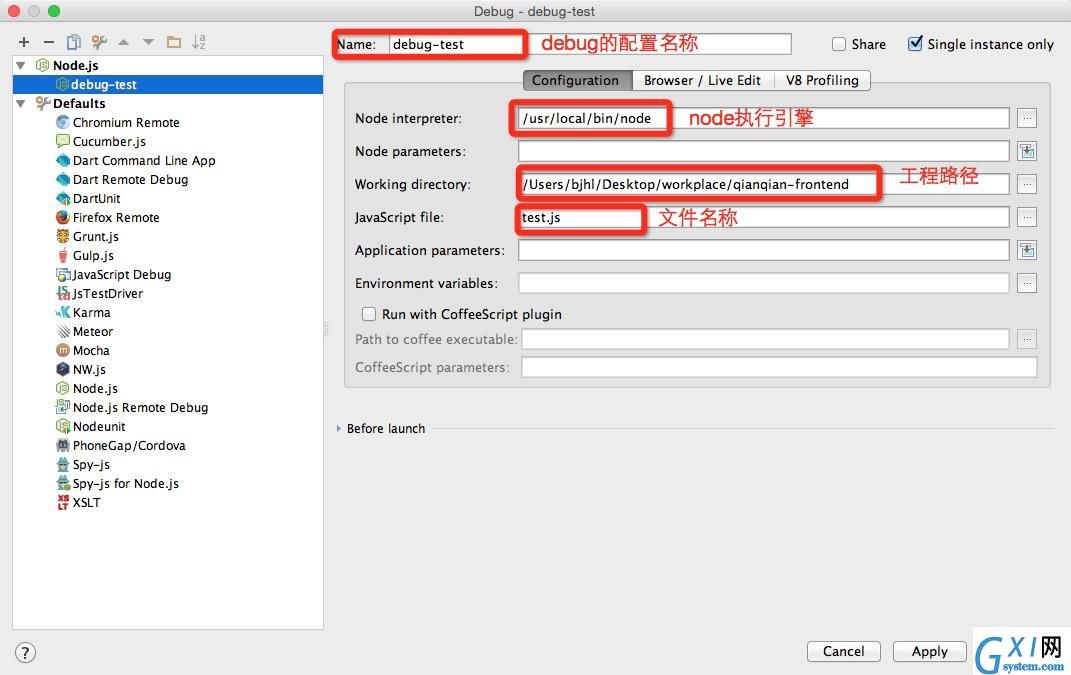
Task: Select DartUnit default configuration
Action: (x=96, y=199)
